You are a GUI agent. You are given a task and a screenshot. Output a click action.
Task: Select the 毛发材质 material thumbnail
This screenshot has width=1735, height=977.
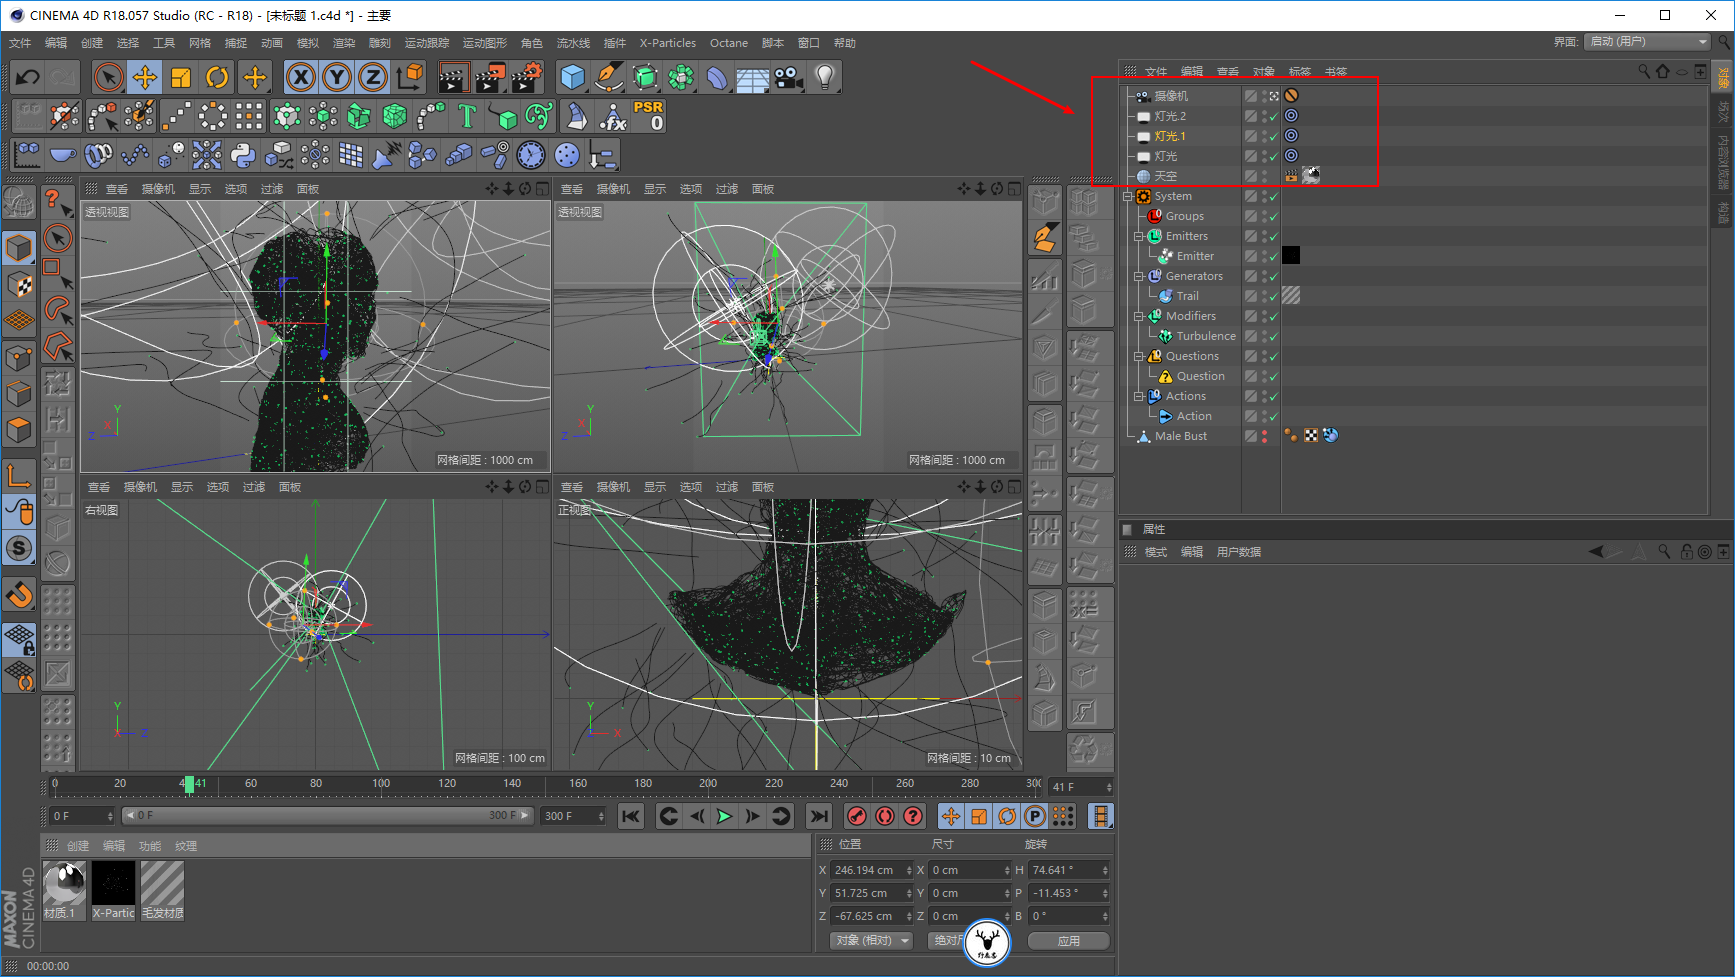coord(162,890)
